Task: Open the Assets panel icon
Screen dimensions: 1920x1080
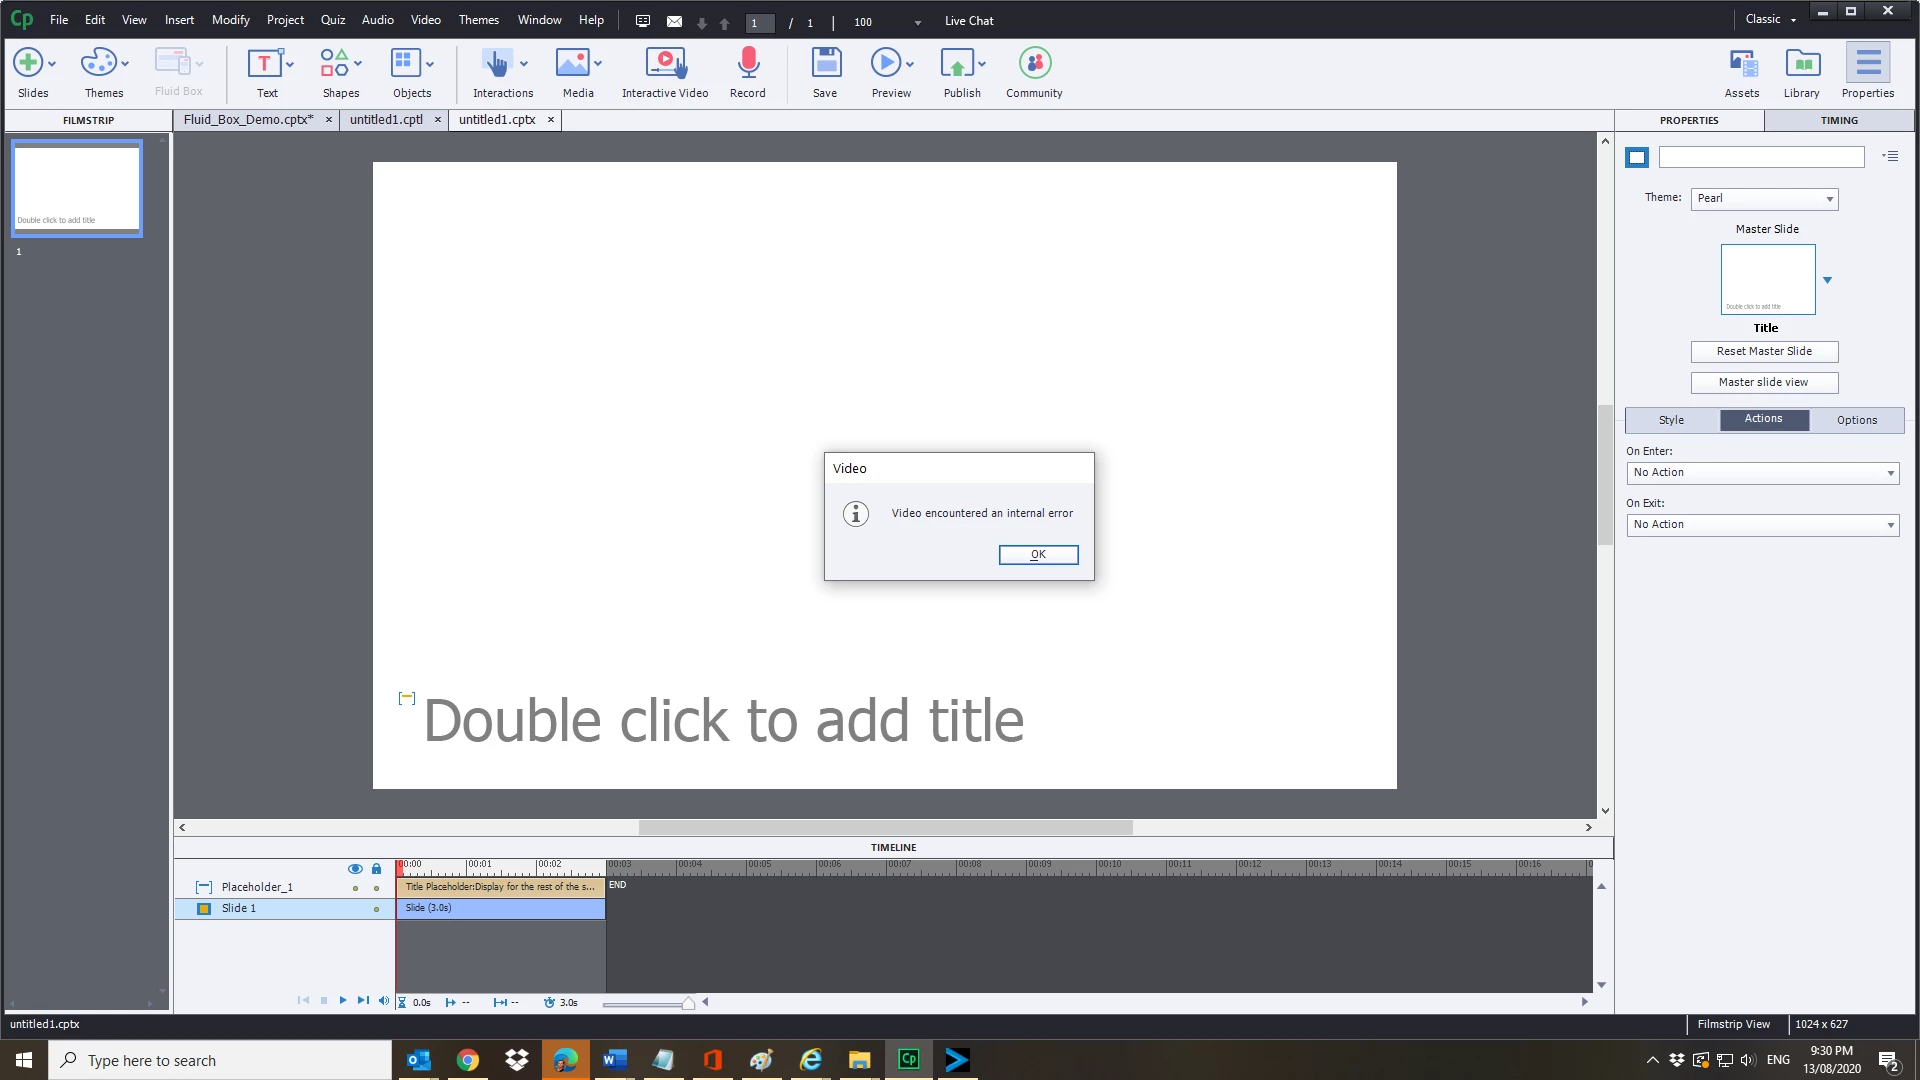Action: click(1742, 64)
